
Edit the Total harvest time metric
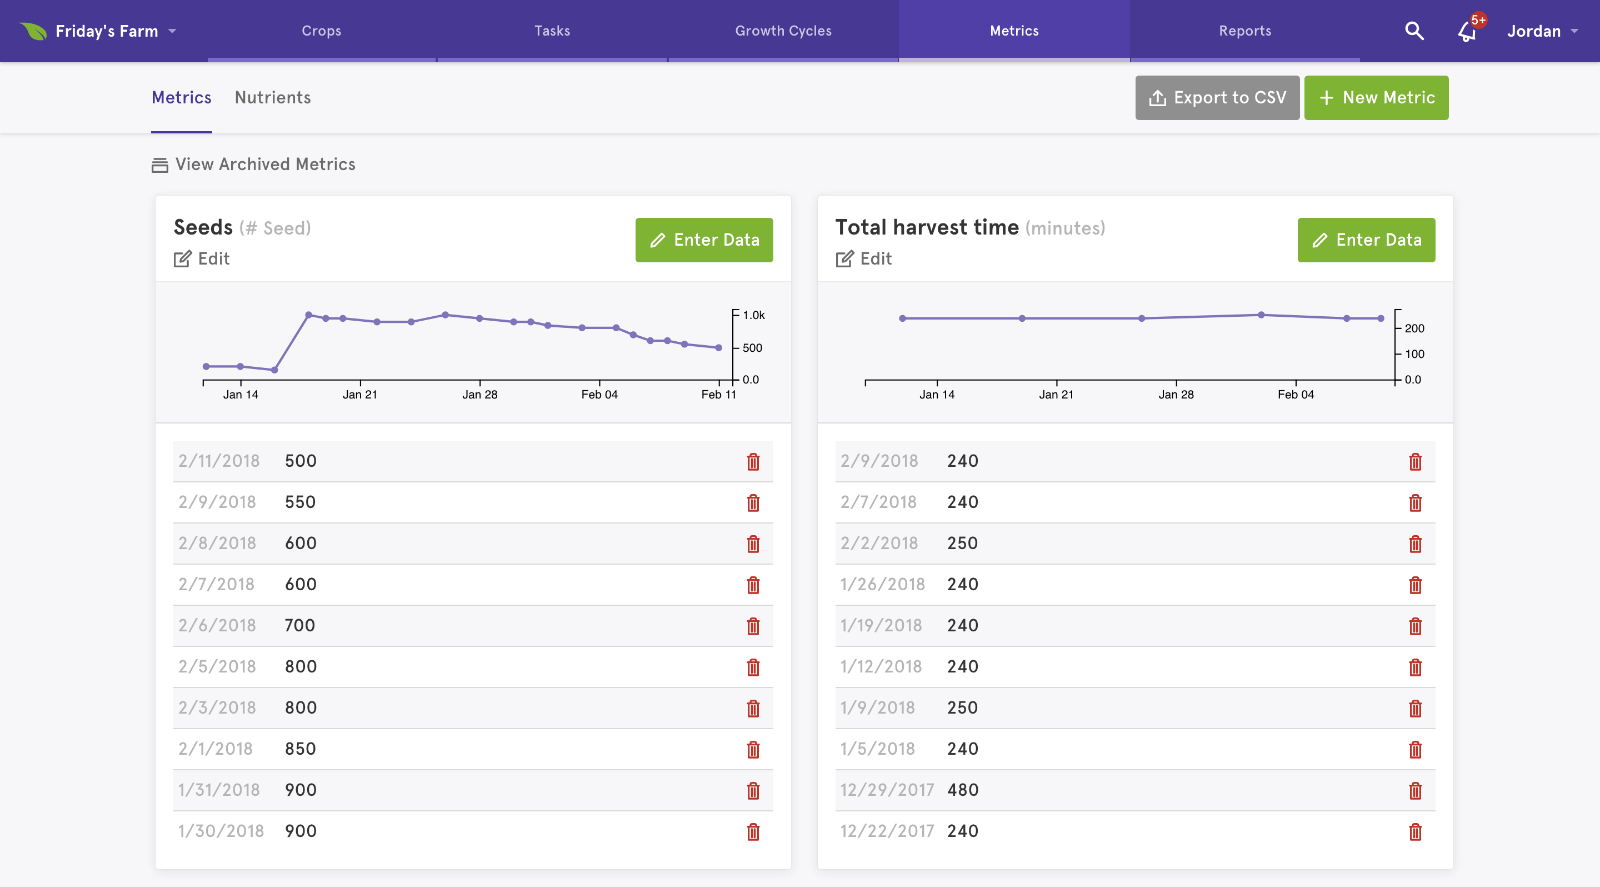pyautogui.click(x=865, y=259)
